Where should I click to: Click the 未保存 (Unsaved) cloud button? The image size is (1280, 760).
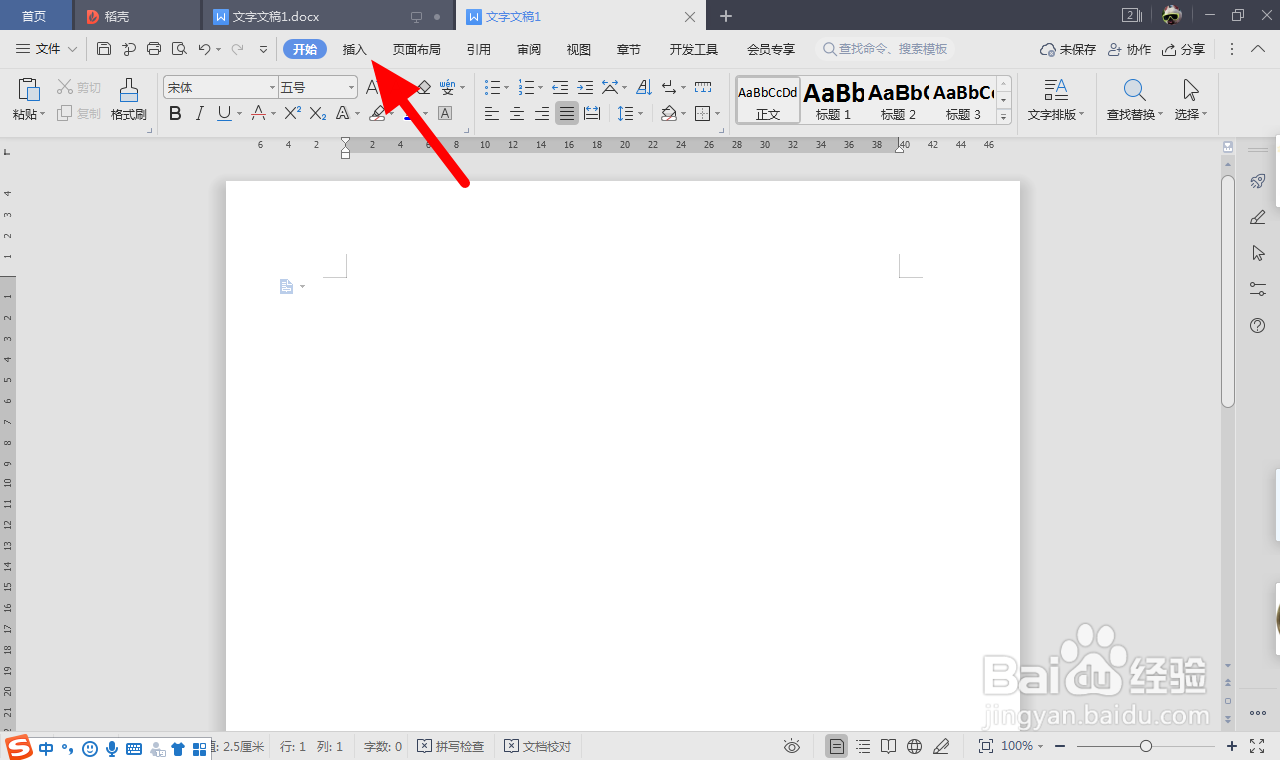coord(1068,49)
